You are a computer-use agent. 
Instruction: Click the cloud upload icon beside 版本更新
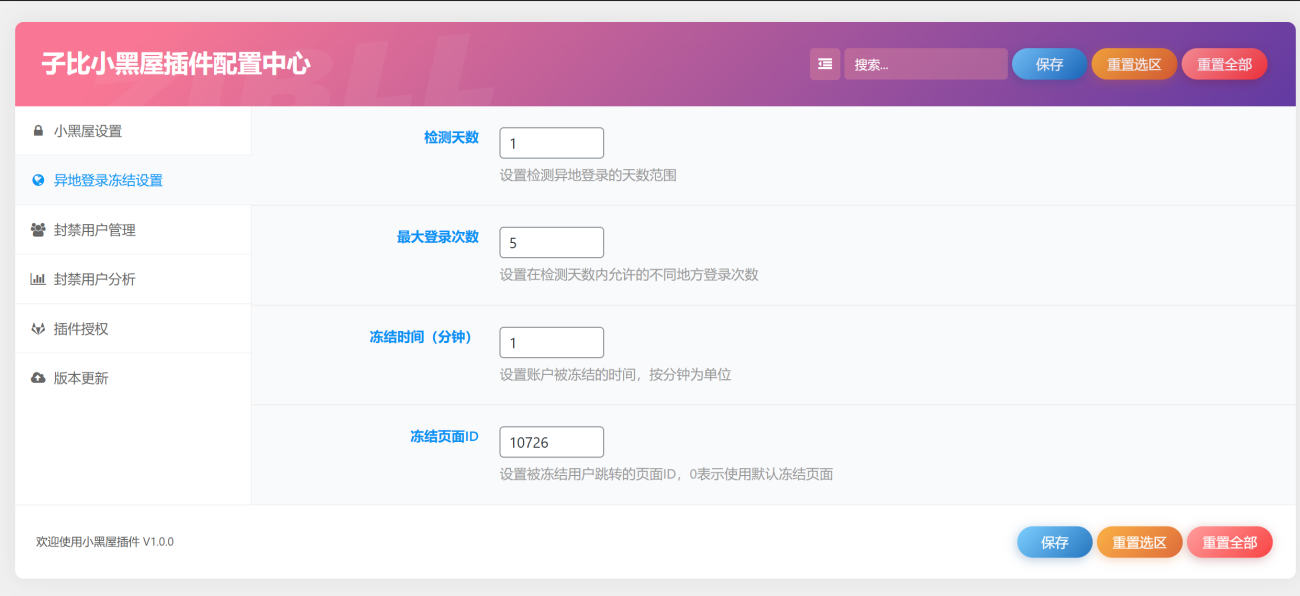click(38, 378)
